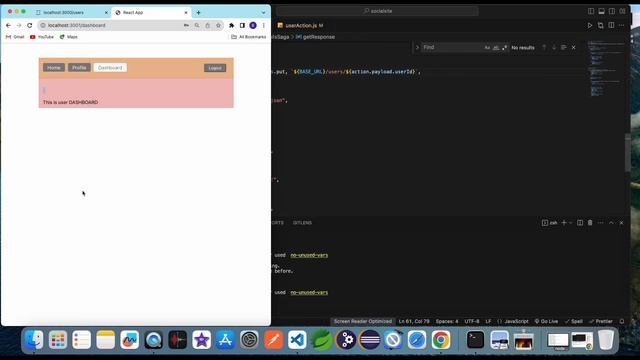Switch to the localhost:3000/users tab
This screenshot has height=360, width=640.
pos(63,13)
